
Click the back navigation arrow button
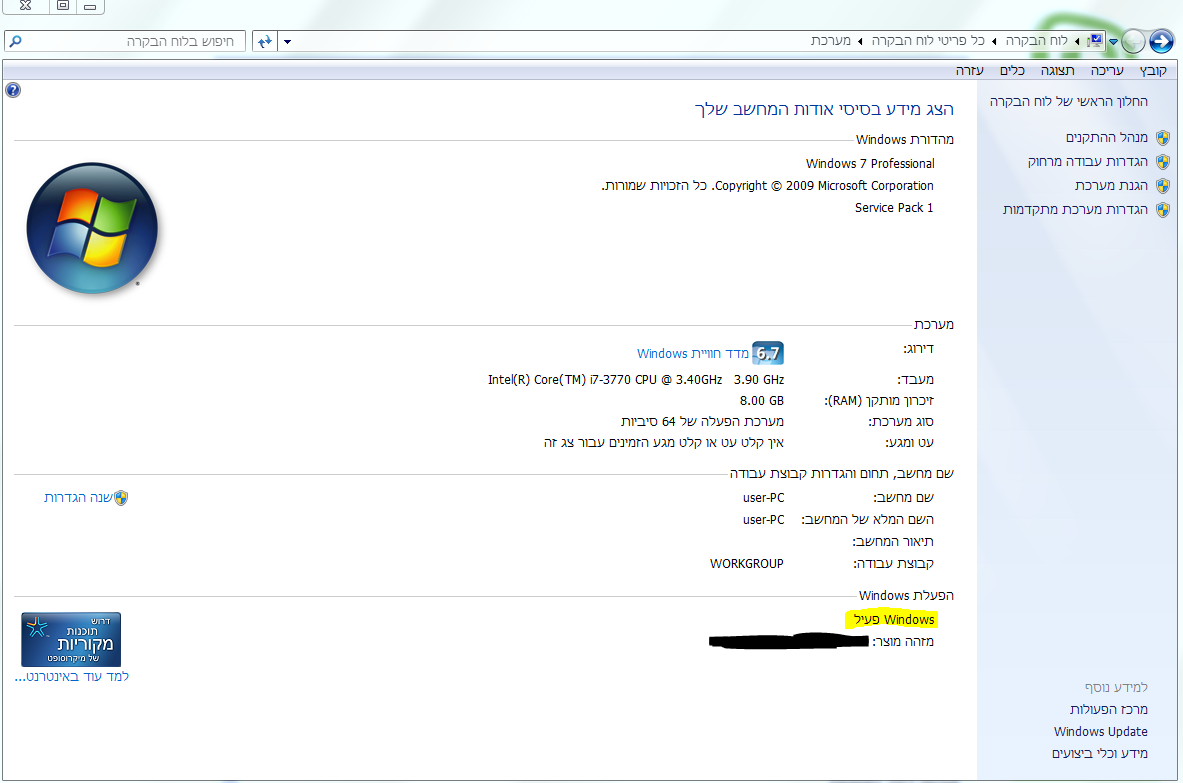(x=1161, y=41)
